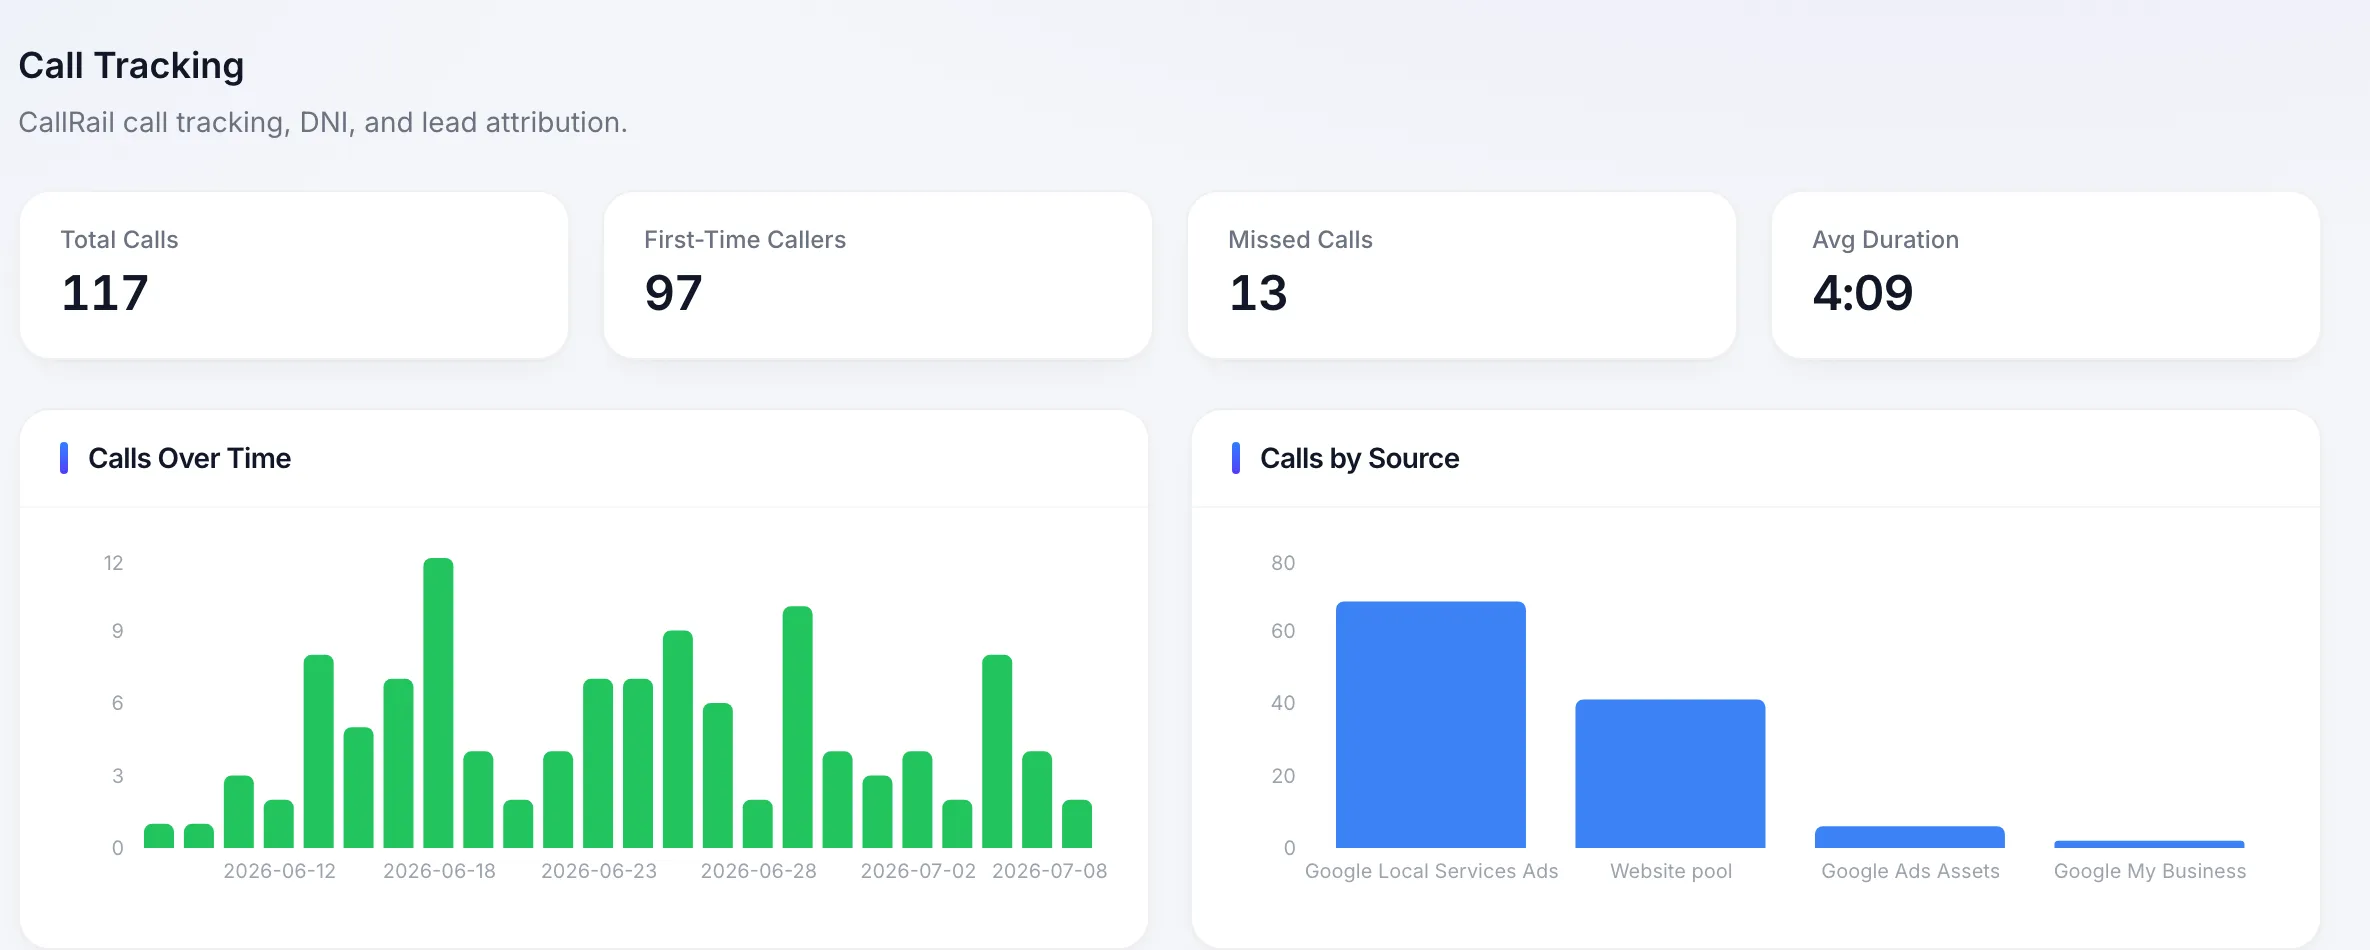Select the 13 missed calls value
This screenshot has height=950, width=2370.
1258,293
